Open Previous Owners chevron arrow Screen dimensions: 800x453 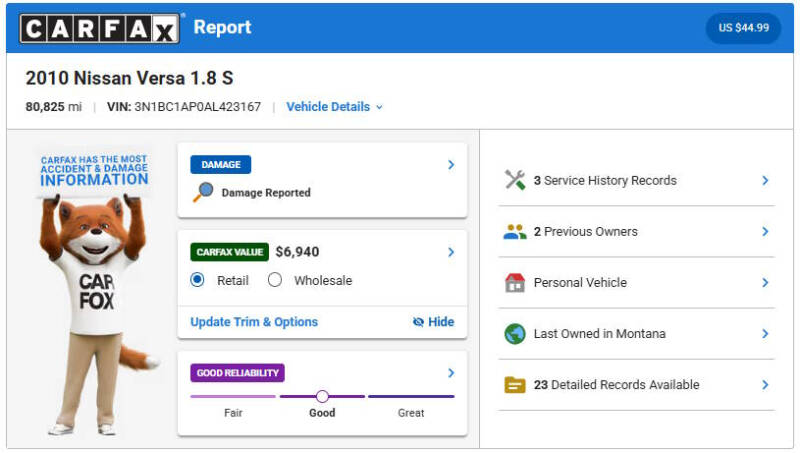765,232
